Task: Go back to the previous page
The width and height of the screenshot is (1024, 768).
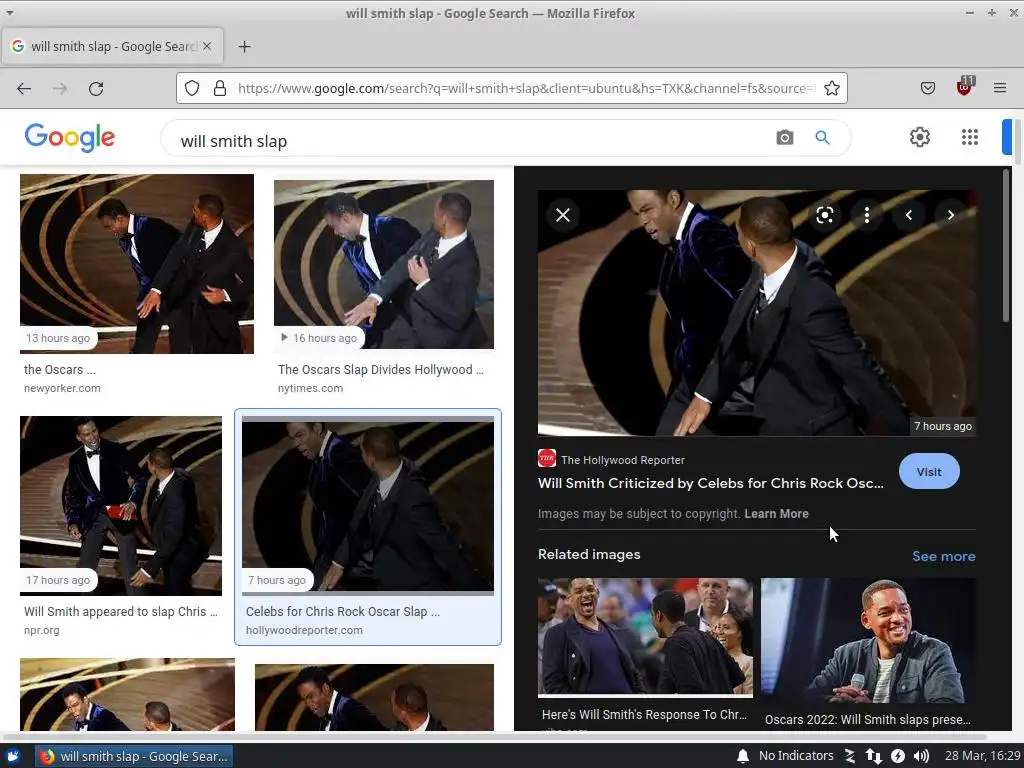Action: coord(24,88)
